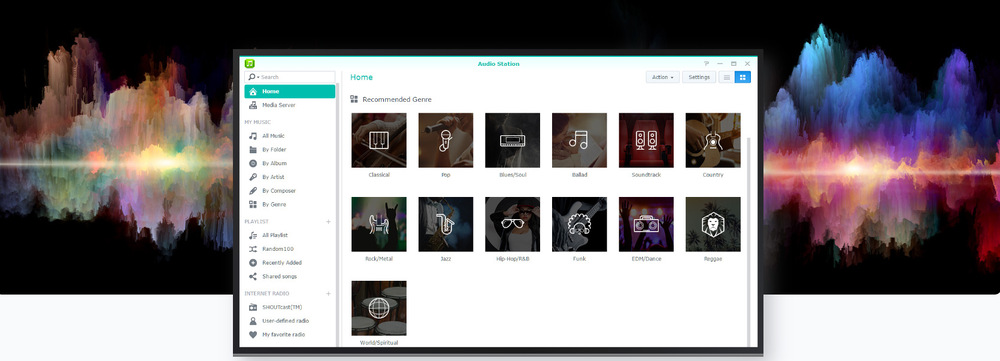Screen dimensions: 1000x361
Task: Browse music By Composer
Action: tap(290, 191)
